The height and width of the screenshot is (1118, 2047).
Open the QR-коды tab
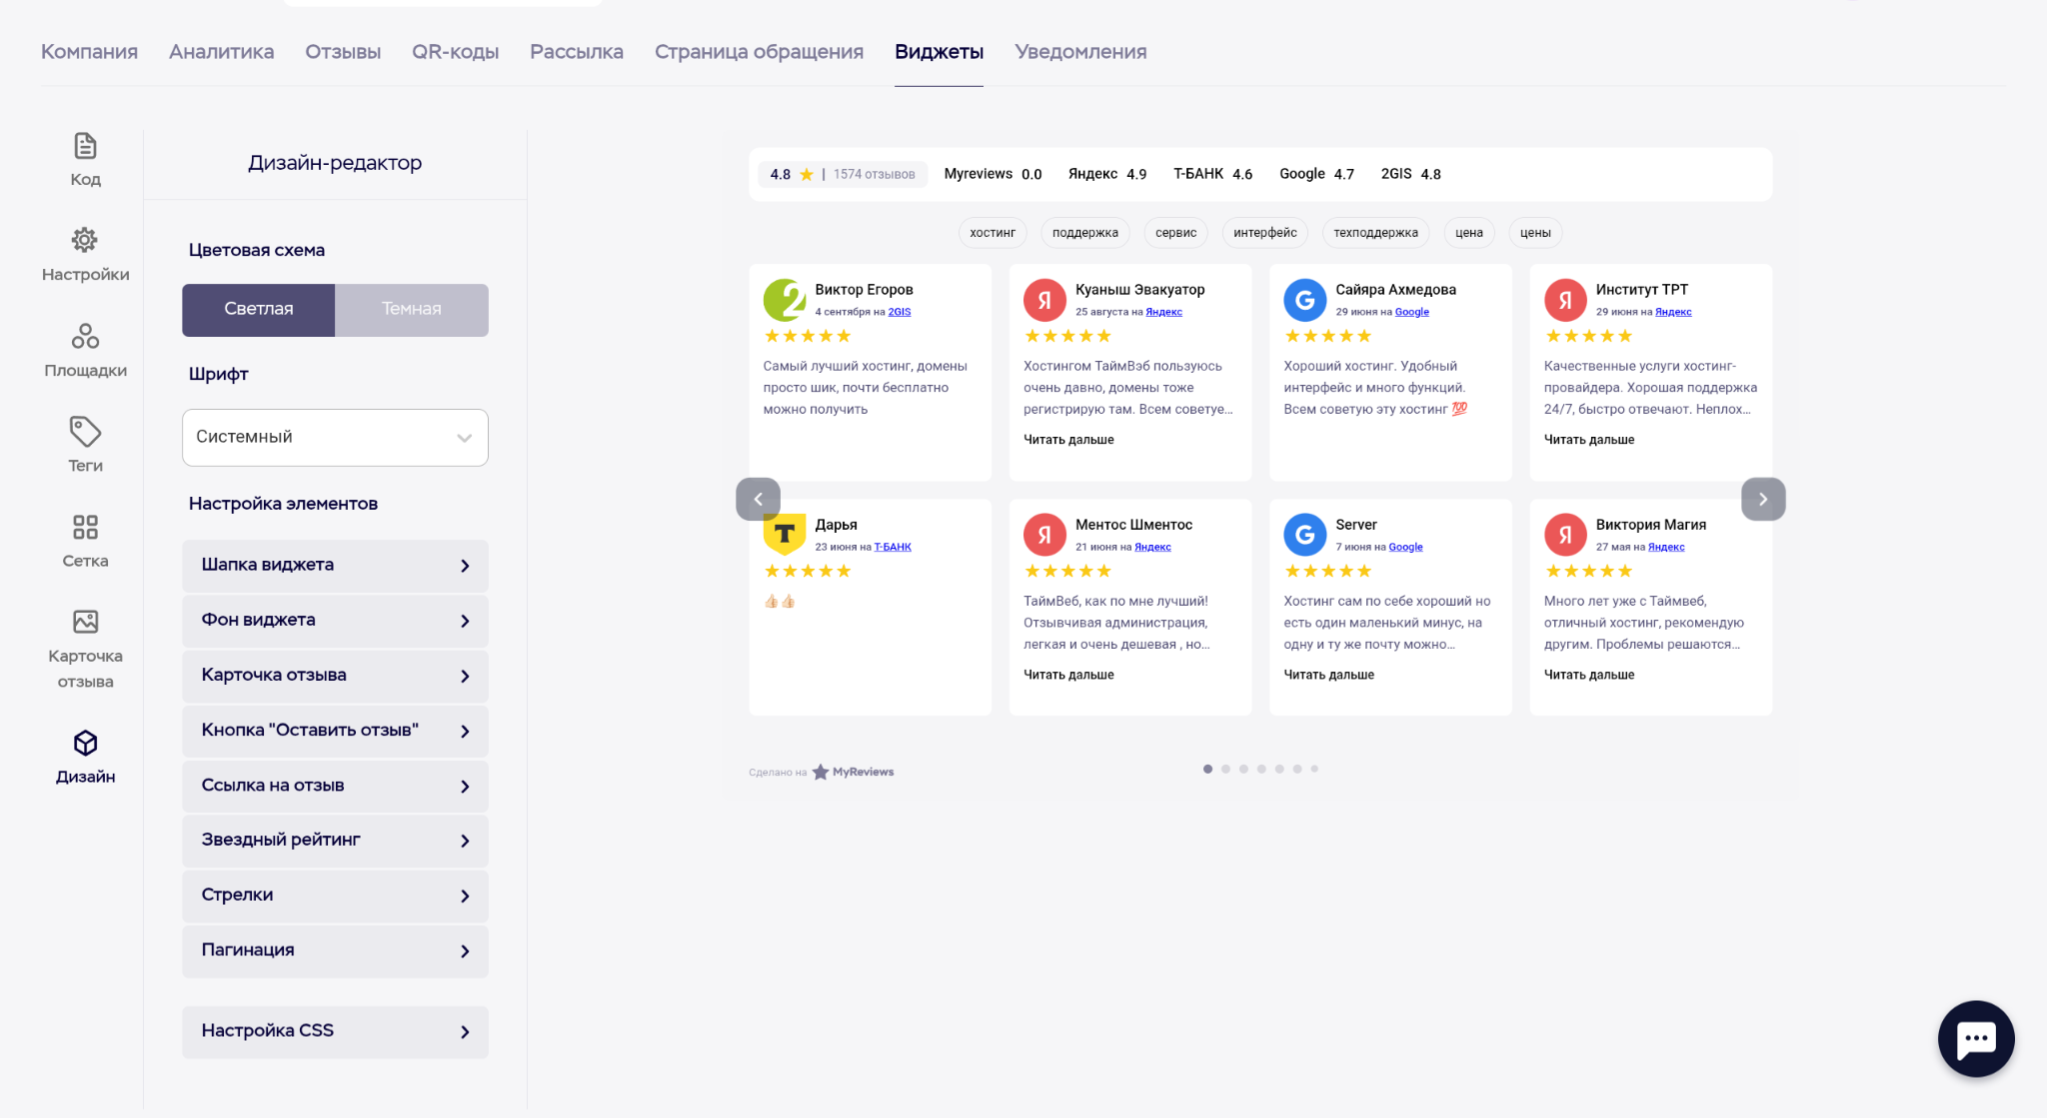[455, 52]
